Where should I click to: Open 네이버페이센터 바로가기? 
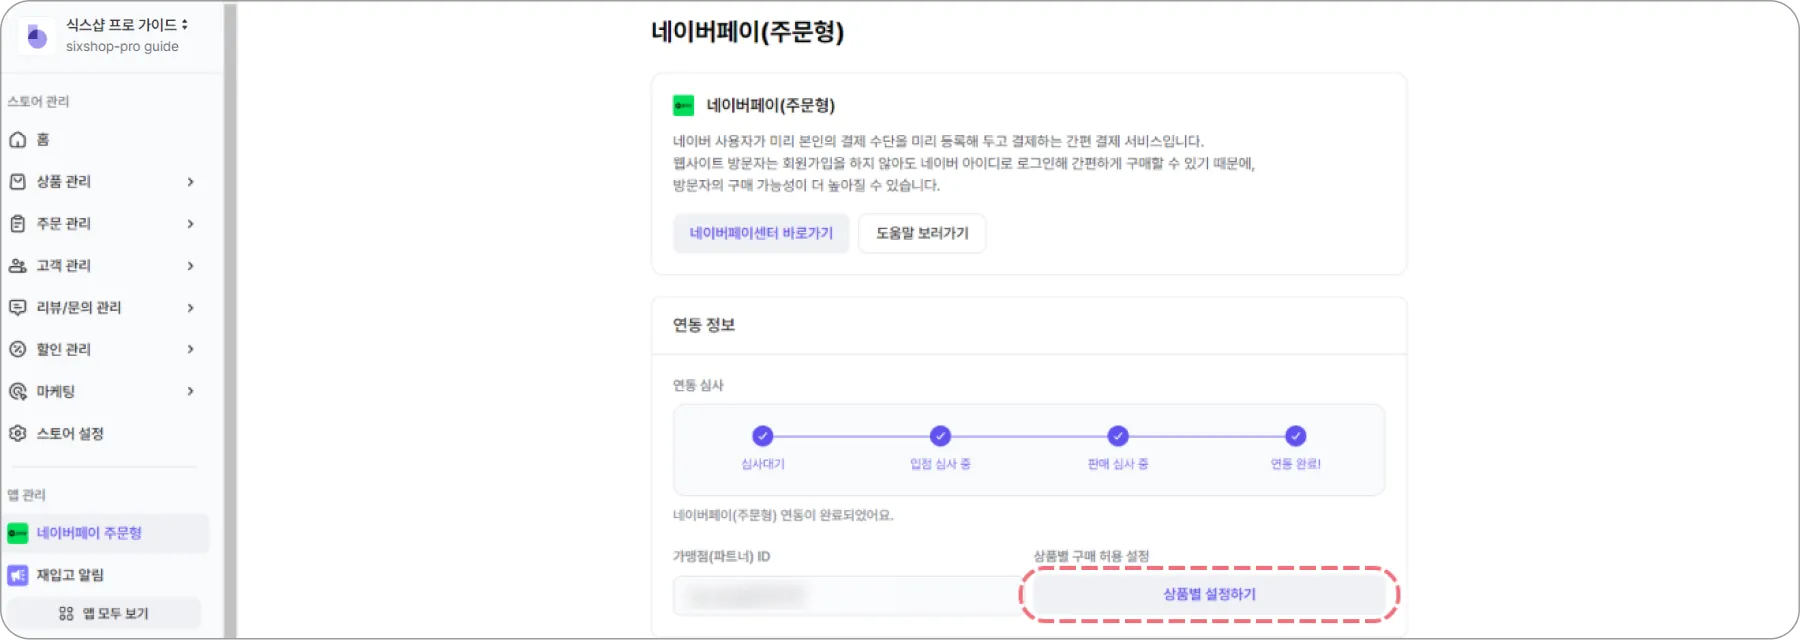pyautogui.click(x=761, y=233)
